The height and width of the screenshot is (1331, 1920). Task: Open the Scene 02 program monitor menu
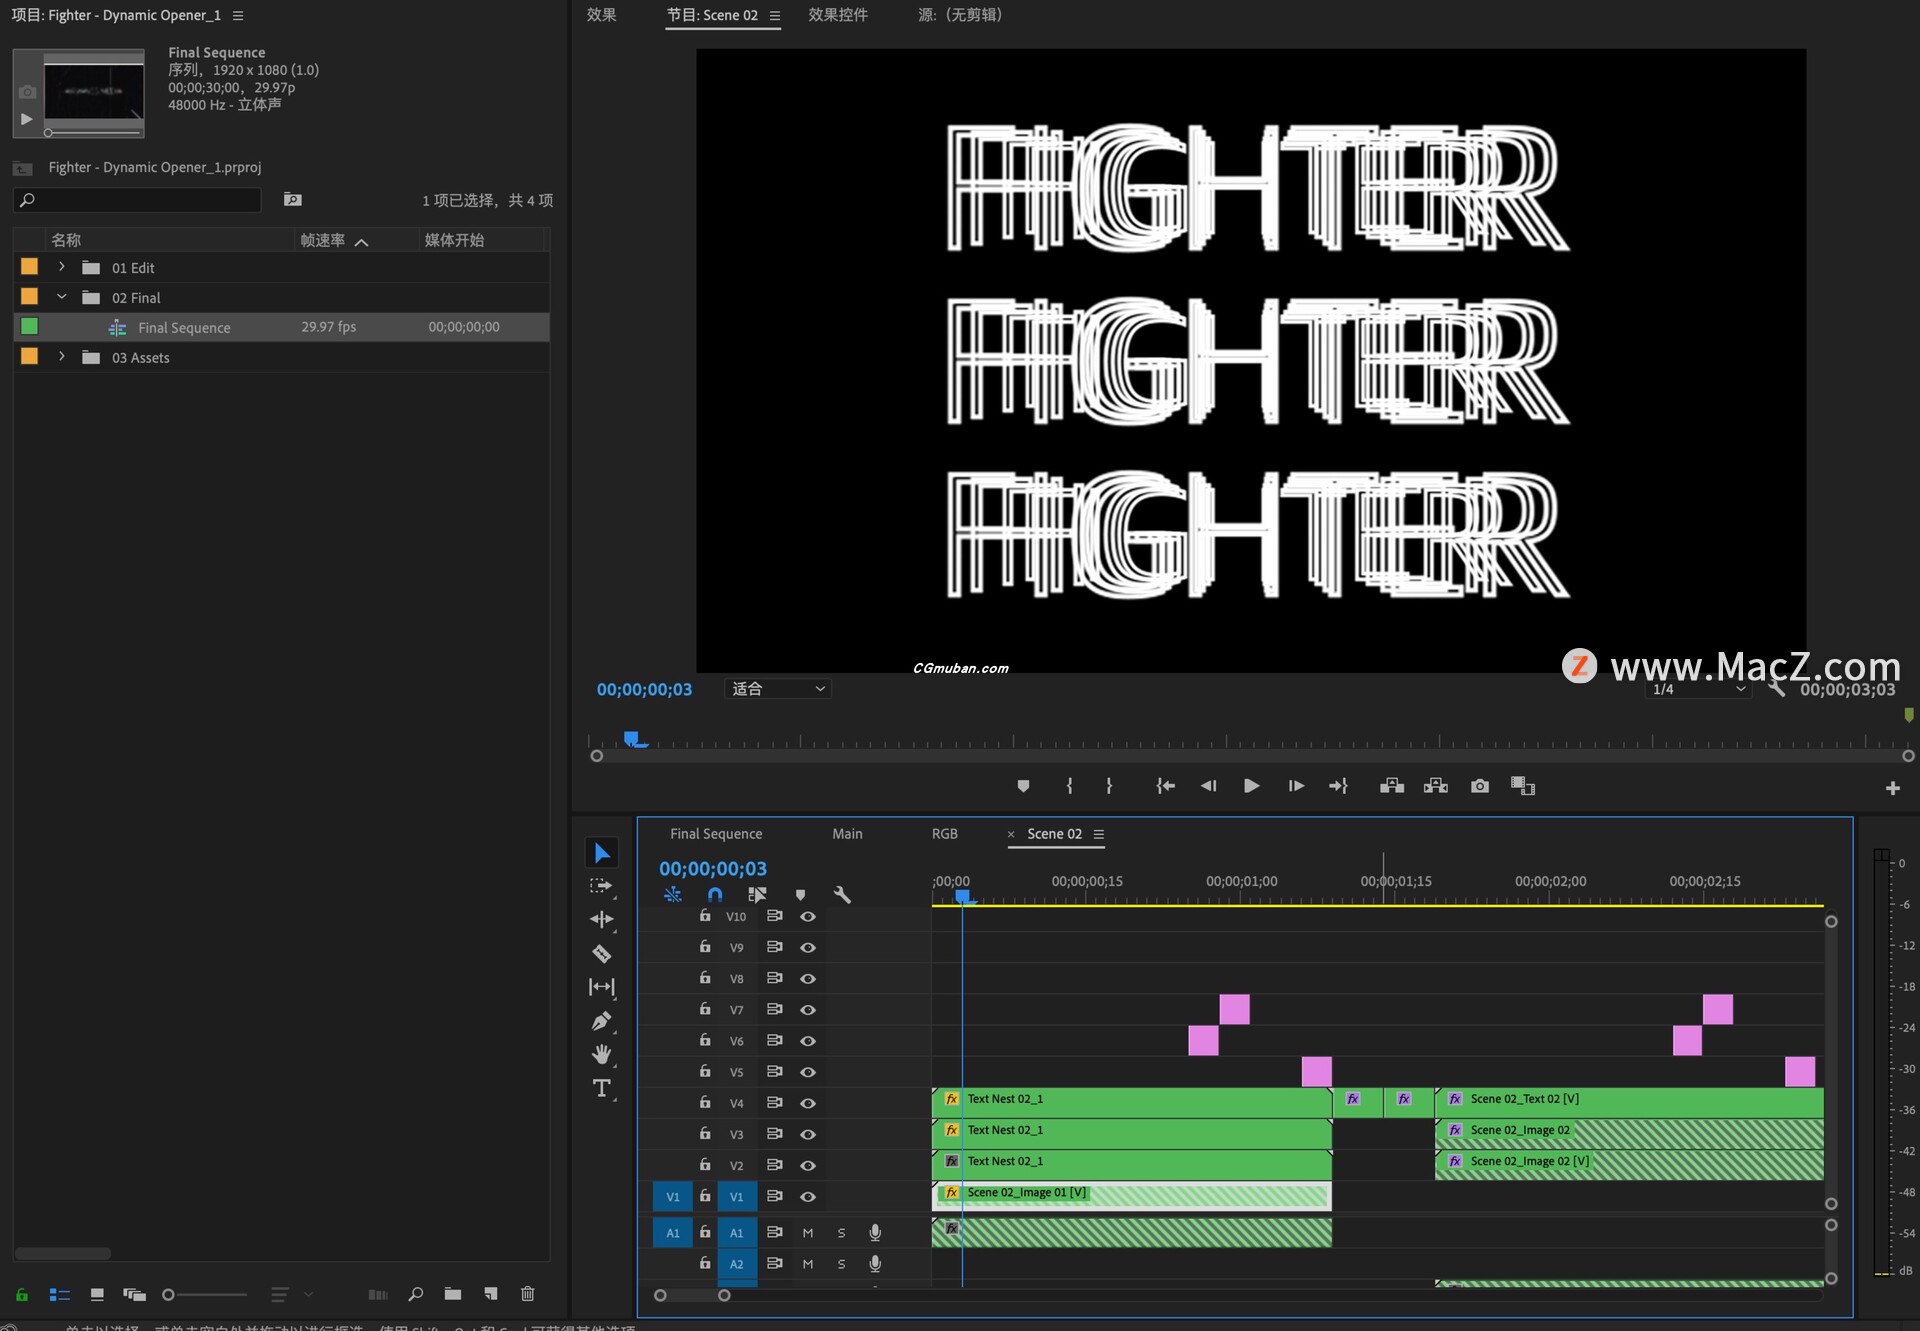[x=775, y=15]
